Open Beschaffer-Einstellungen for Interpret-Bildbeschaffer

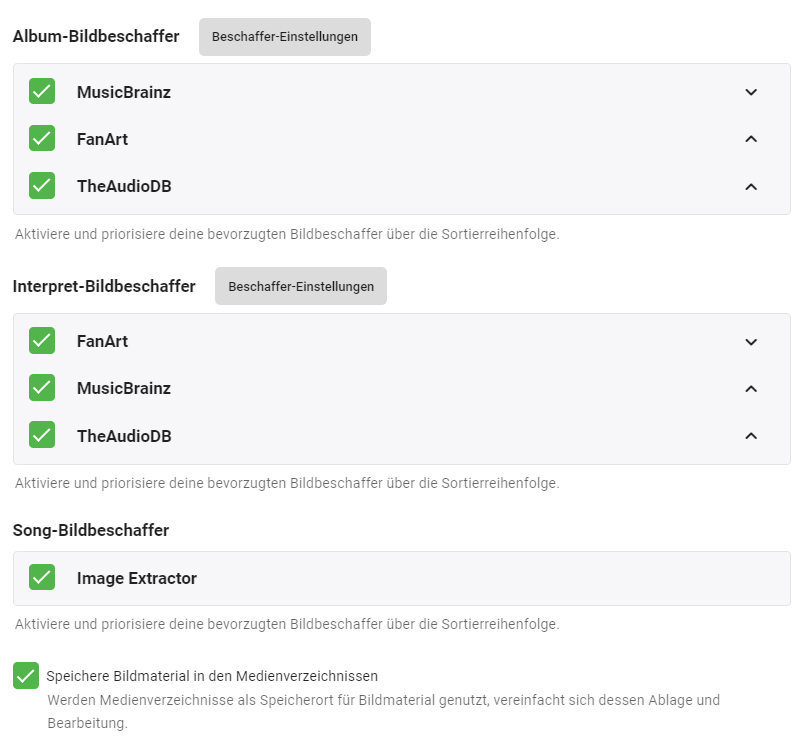[x=301, y=286]
